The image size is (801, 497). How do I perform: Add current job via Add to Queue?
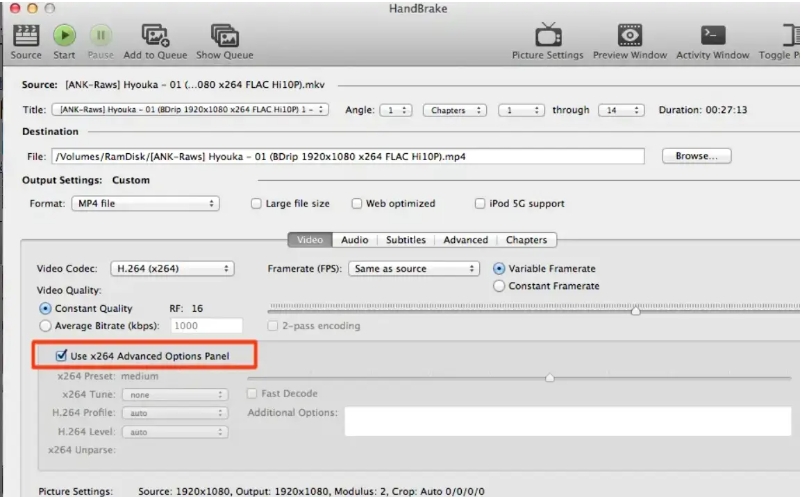coord(155,35)
